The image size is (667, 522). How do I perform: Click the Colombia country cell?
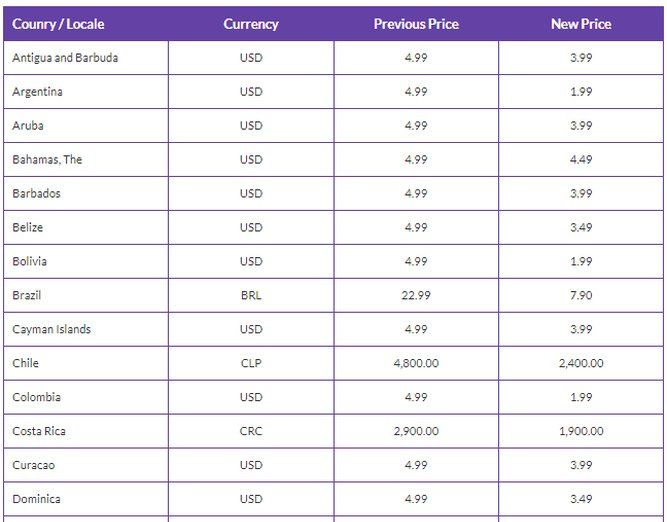[36, 398]
